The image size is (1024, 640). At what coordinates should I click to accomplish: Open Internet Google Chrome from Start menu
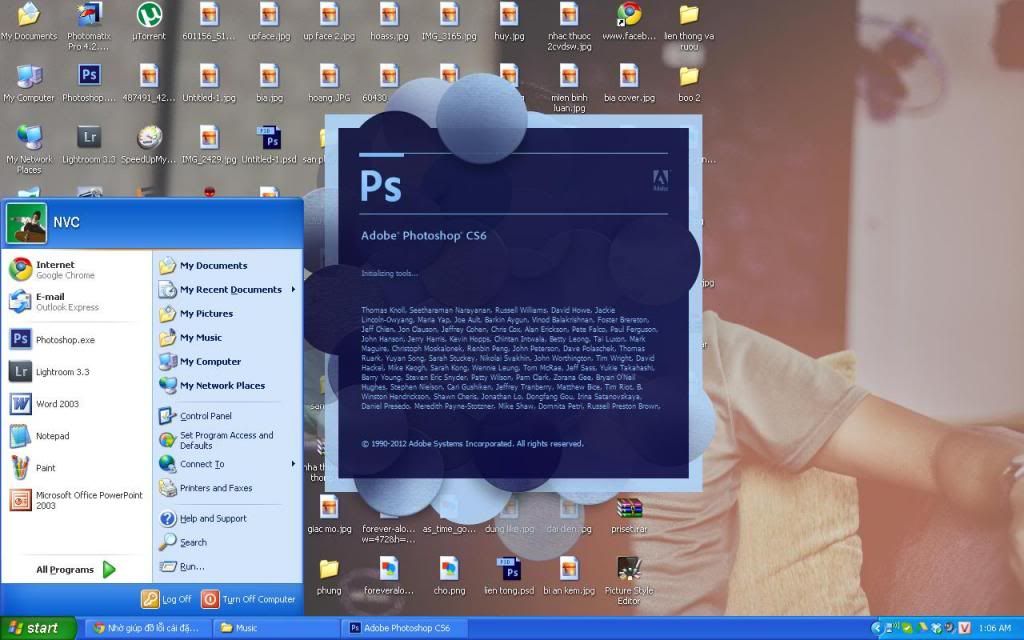[77, 269]
